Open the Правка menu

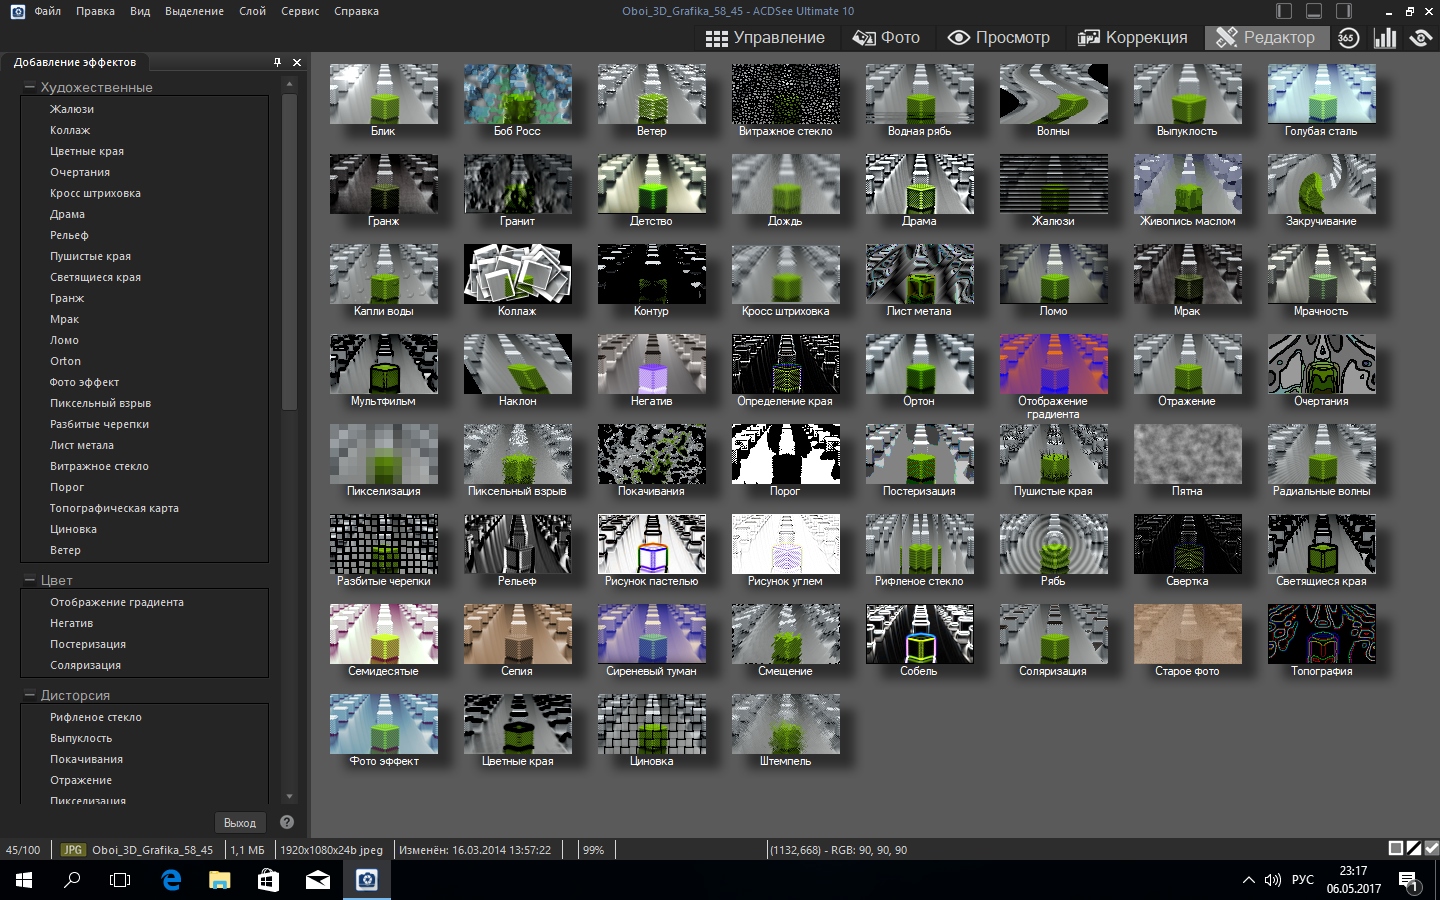(x=95, y=11)
